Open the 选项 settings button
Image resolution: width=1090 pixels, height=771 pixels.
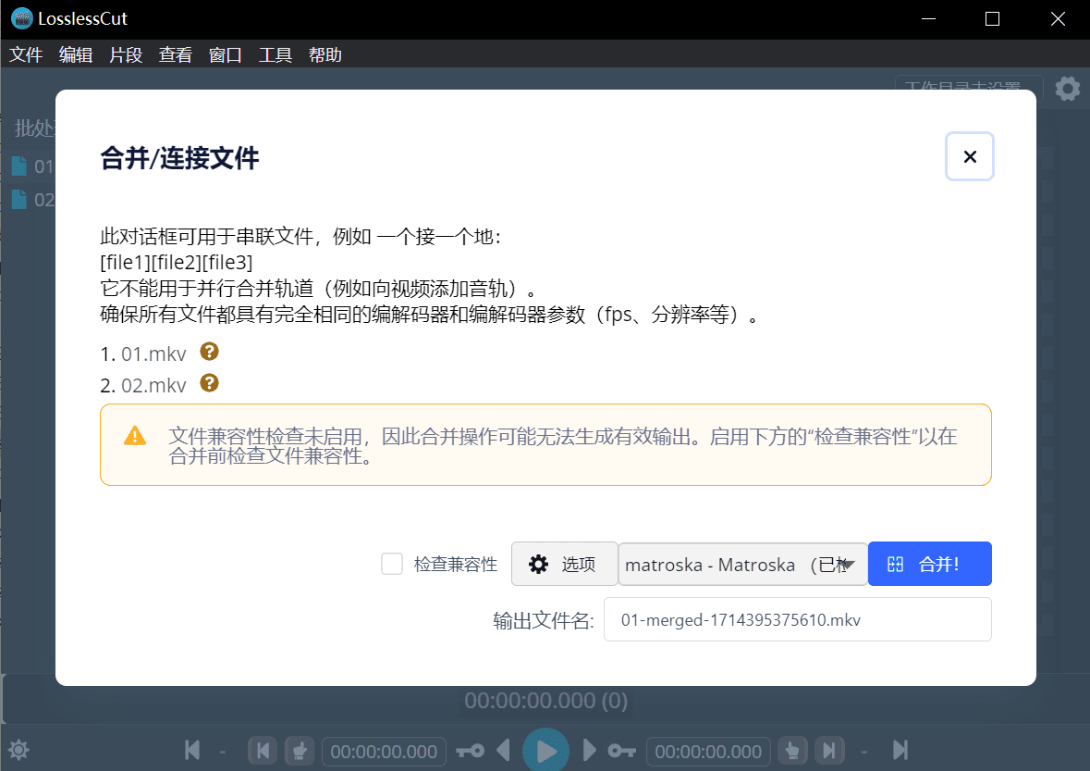pos(564,564)
